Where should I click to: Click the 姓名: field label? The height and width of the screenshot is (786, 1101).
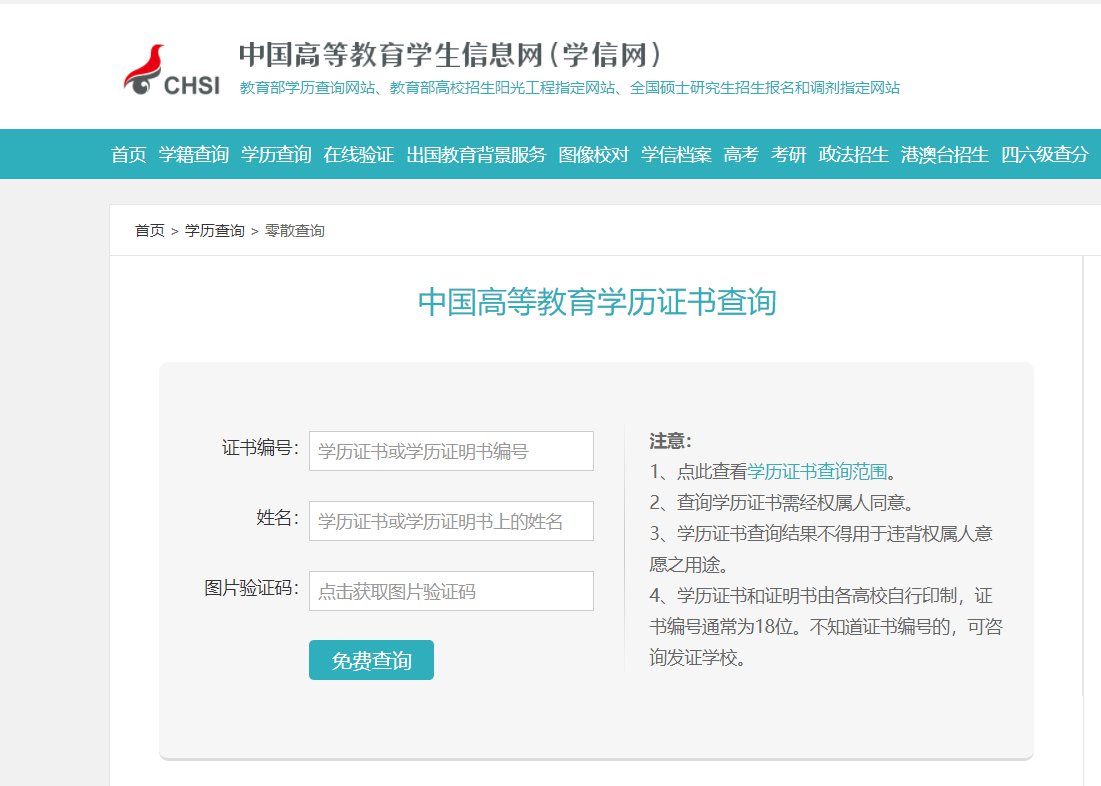coord(278,518)
